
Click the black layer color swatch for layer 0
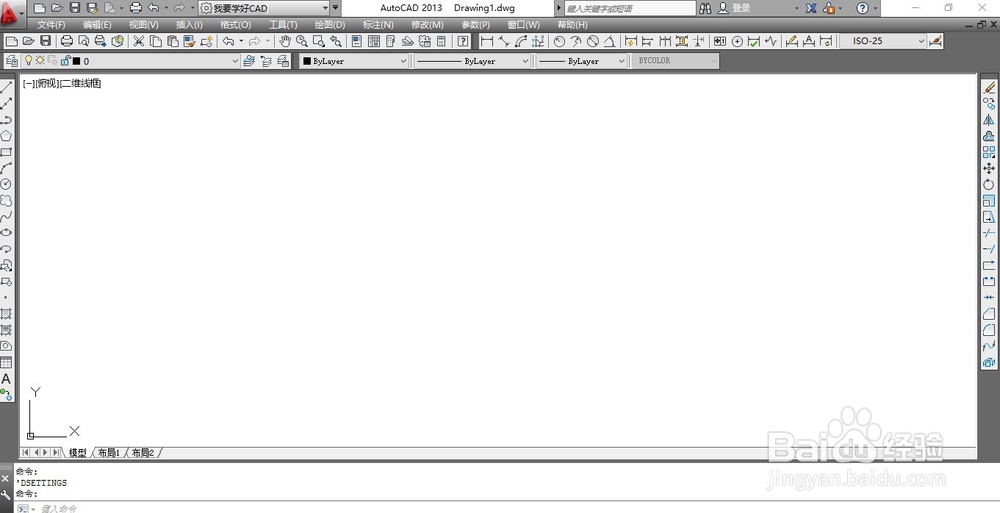point(77,61)
